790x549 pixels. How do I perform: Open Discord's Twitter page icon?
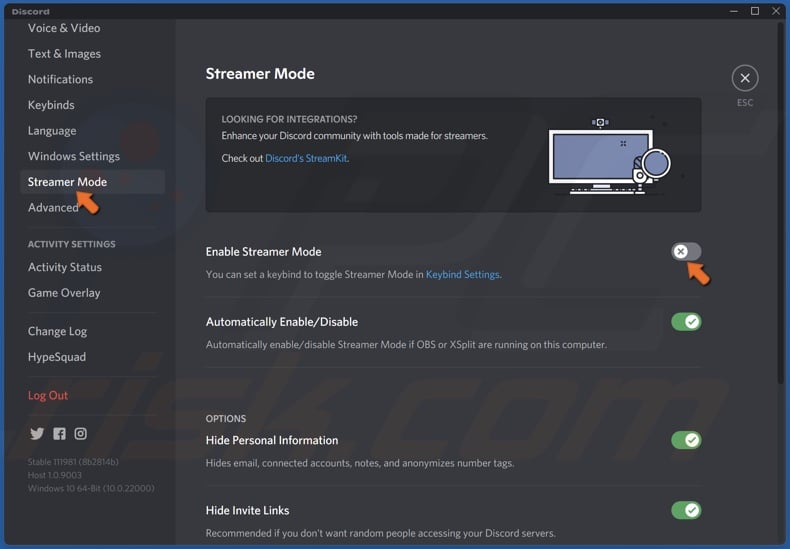click(x=37, y=434)
